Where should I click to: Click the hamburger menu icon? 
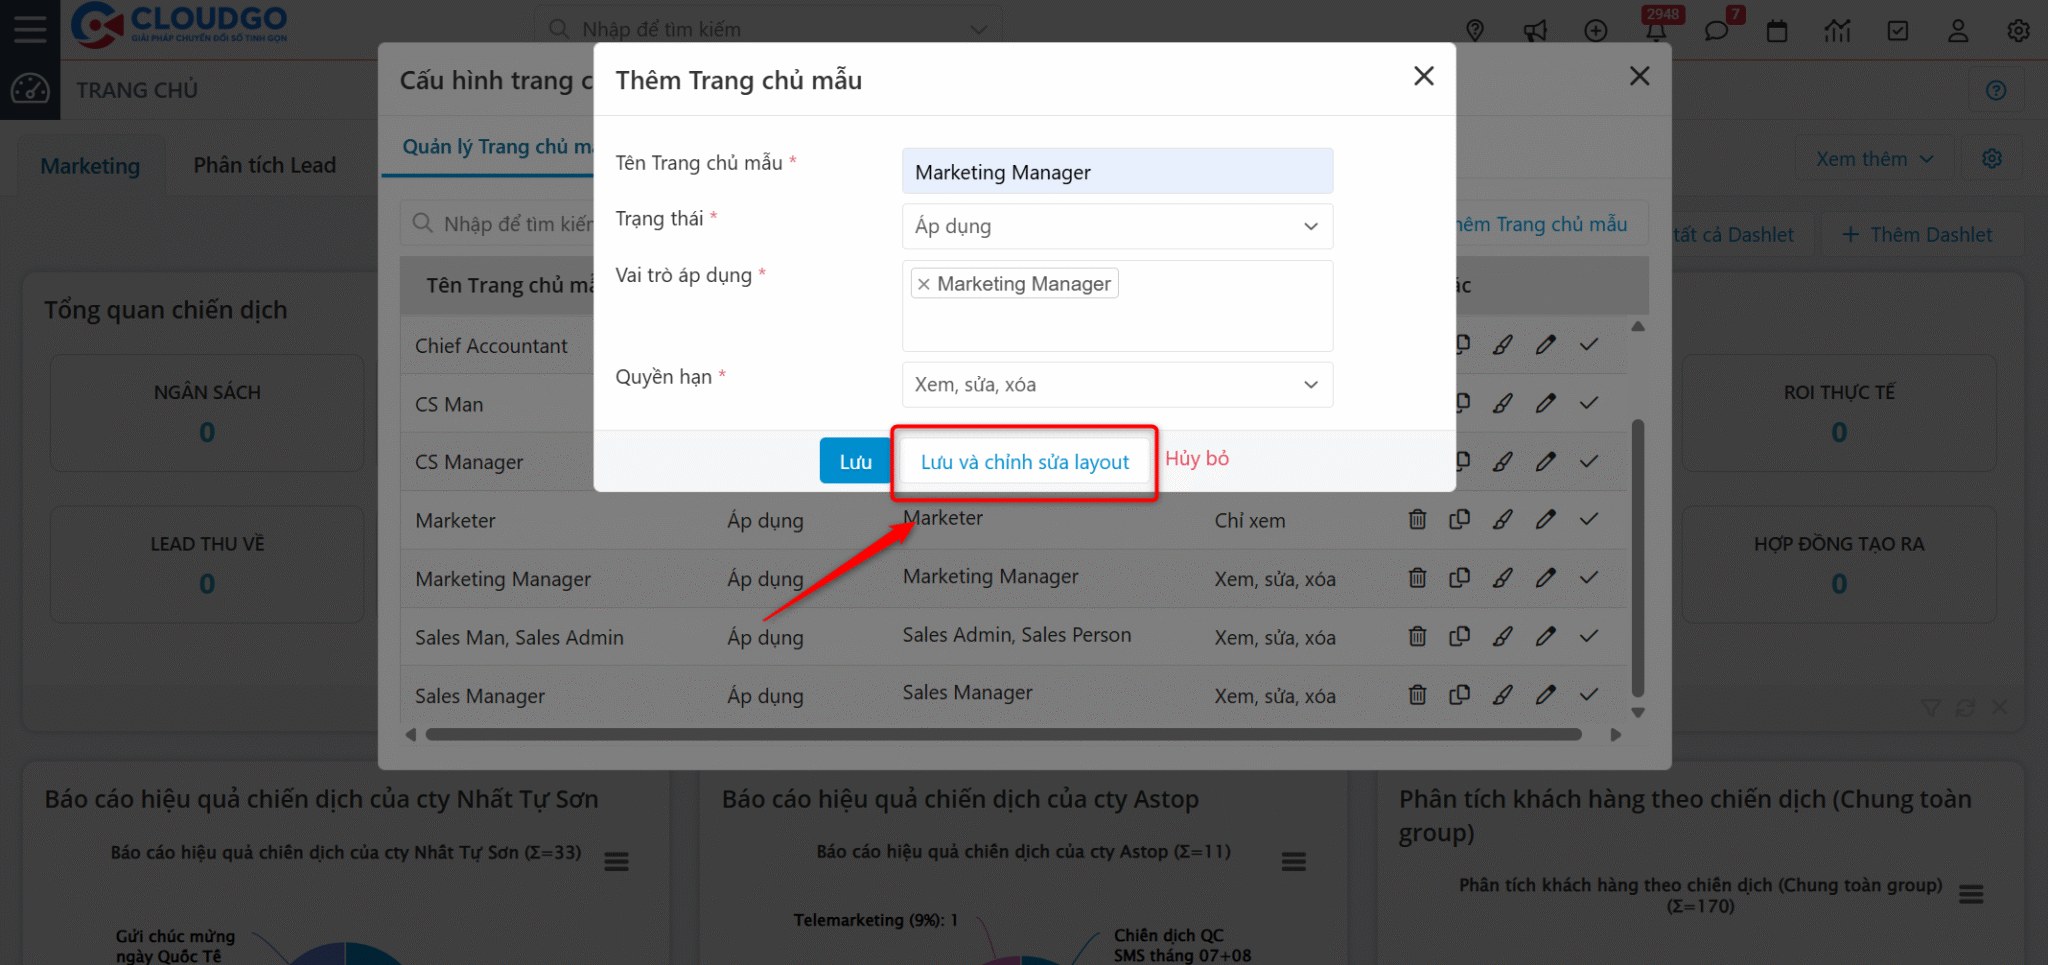tap(30, 29)
